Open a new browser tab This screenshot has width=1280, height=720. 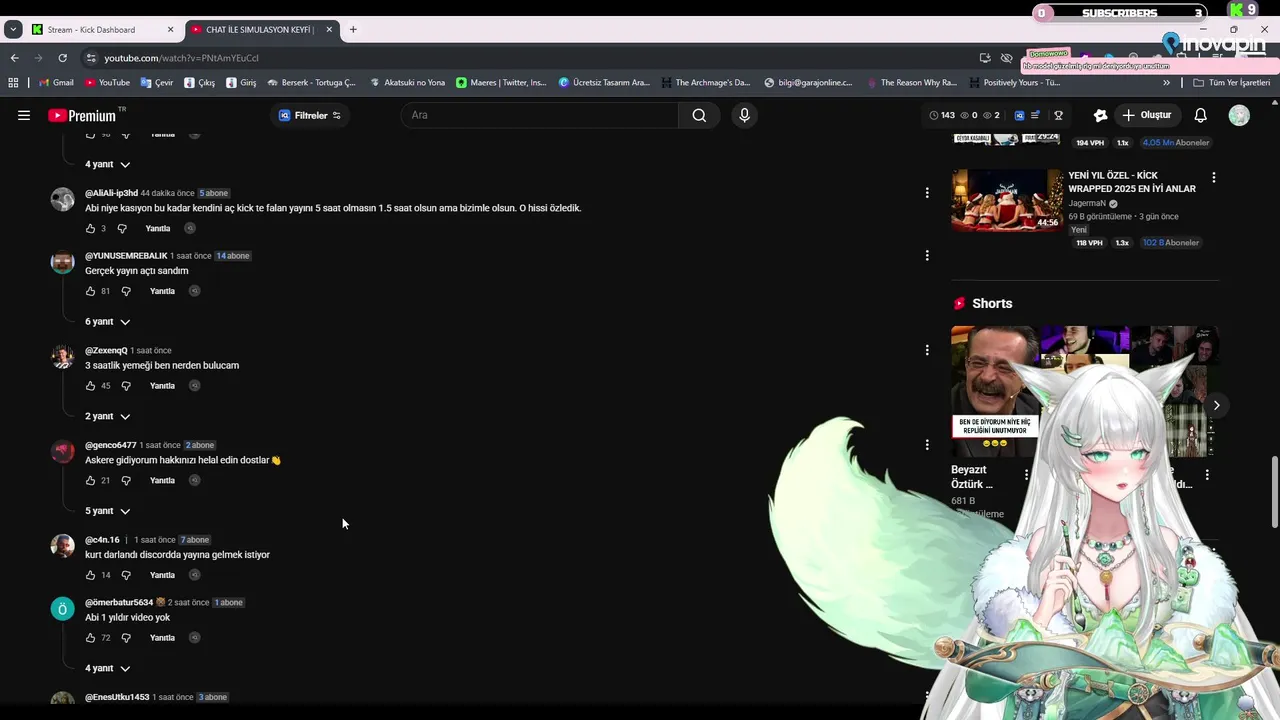[353, 30]
